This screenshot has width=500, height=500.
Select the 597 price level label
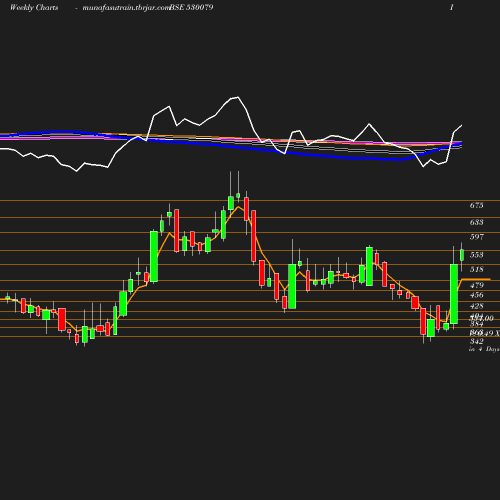tap(476, 237)
